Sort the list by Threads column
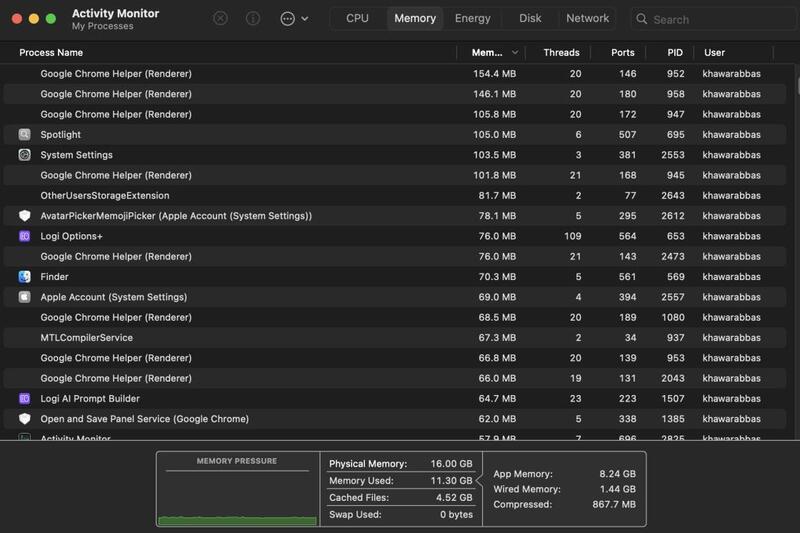Image resolution: width=800 pixels, height=533 pixels. [x=561, y=52]
